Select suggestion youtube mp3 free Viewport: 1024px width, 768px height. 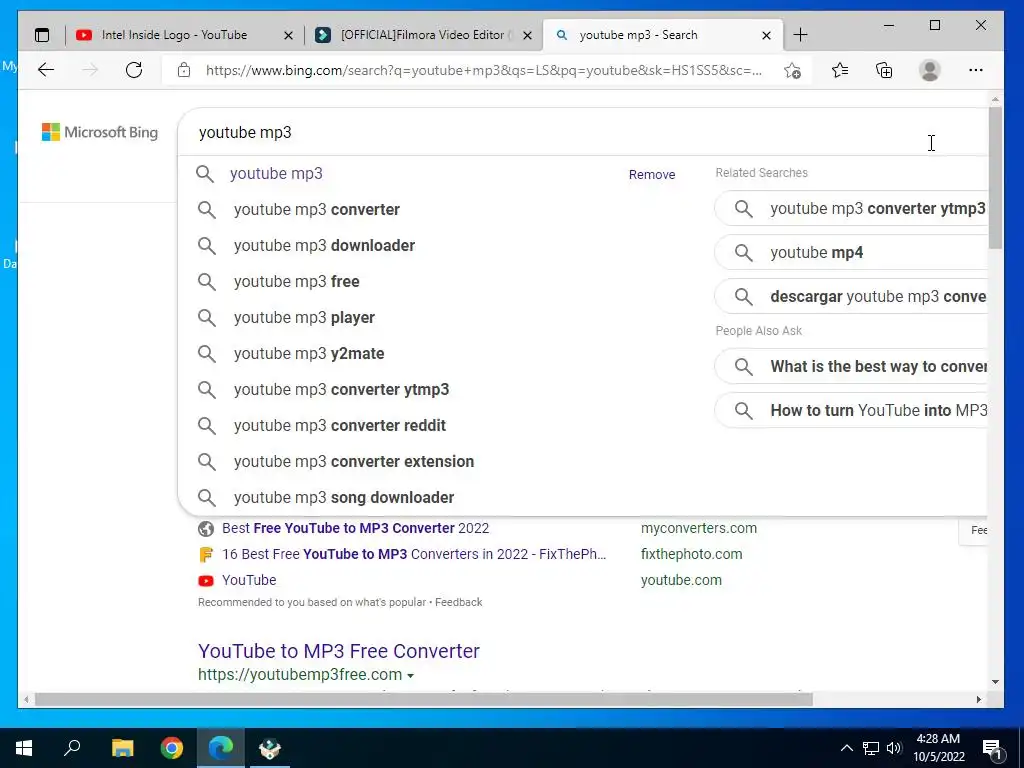(x=296, y=281)
